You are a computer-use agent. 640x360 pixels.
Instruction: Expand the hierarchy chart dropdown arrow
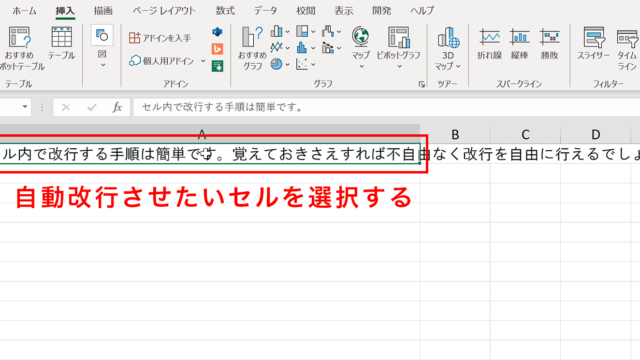point(313,31)
